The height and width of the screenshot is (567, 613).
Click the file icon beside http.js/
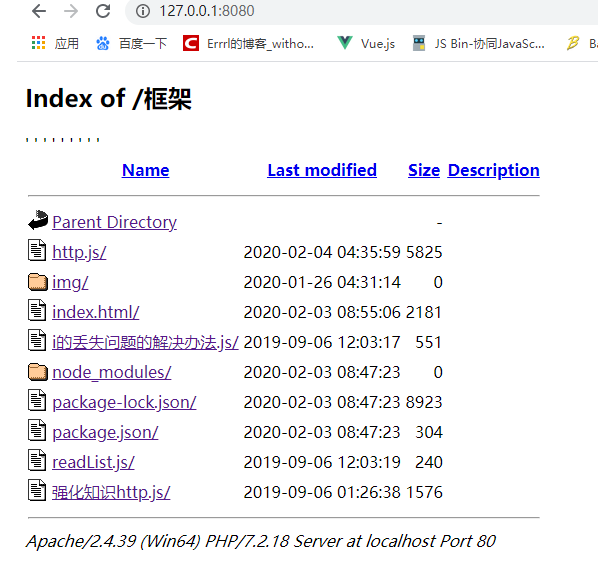click(37, 250)
